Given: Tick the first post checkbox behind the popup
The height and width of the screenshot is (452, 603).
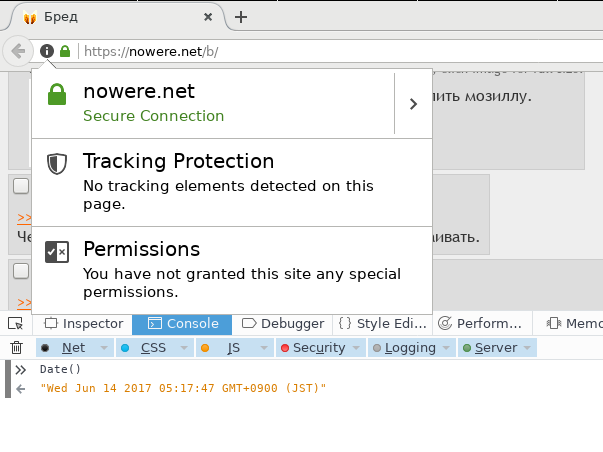Looking at the screenshot, I should (x=21, y=186).
